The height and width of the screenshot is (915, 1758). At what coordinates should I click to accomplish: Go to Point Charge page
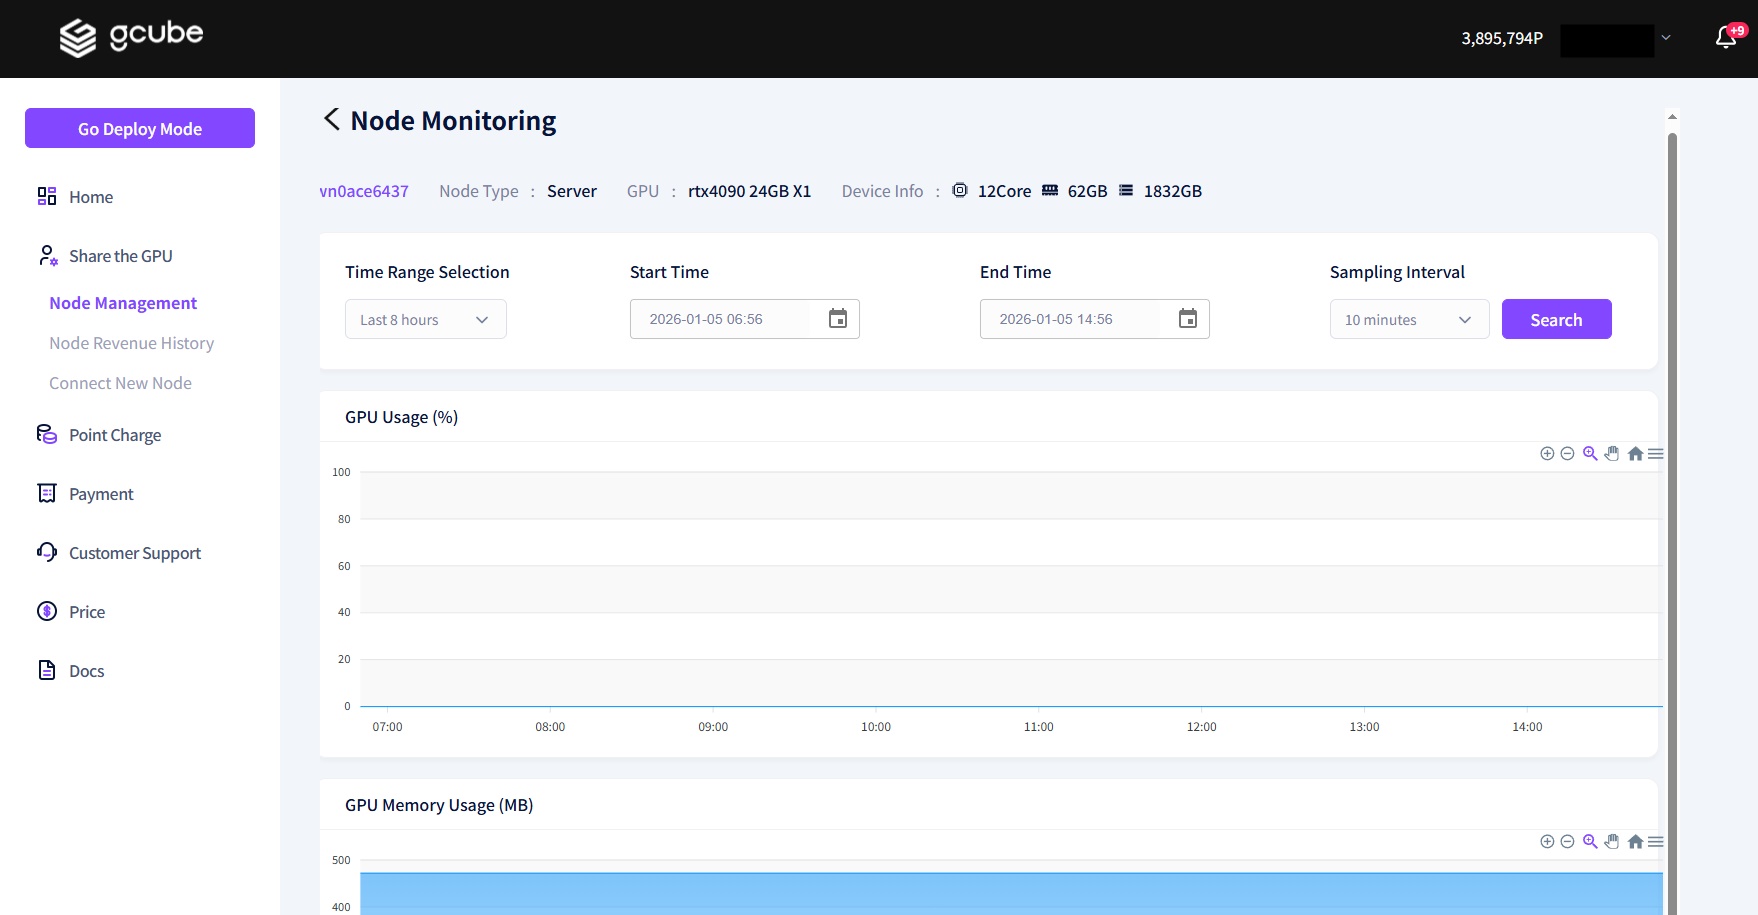[115, 435]
